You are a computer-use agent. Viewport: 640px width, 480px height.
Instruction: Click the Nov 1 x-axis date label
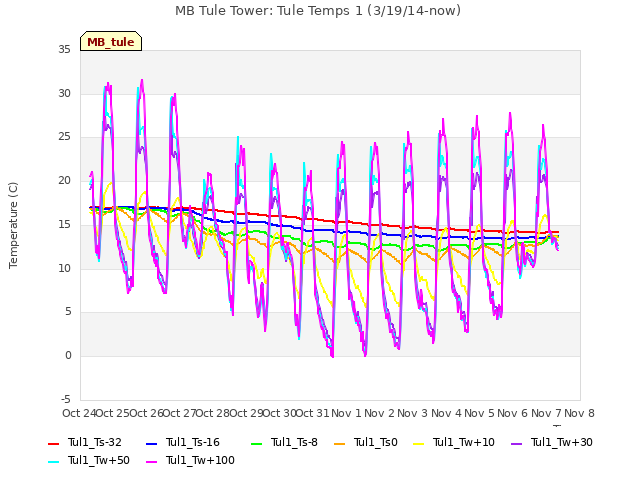pos(346,413)
